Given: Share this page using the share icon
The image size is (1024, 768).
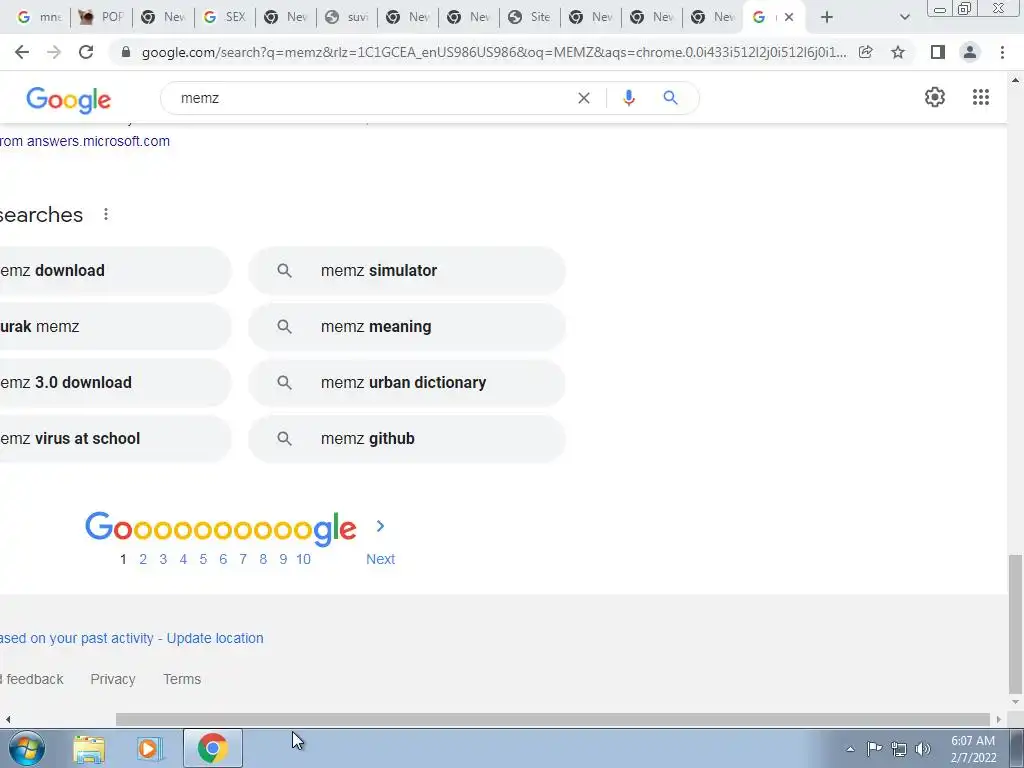Looking at the screenshot, I should [x=866, y=52].
